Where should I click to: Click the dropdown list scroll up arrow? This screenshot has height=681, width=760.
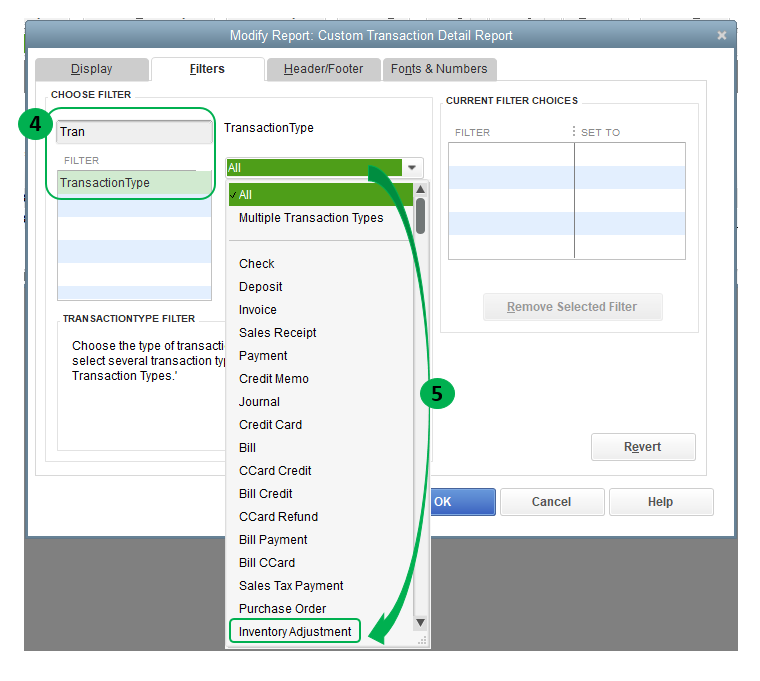click(421, 190)
